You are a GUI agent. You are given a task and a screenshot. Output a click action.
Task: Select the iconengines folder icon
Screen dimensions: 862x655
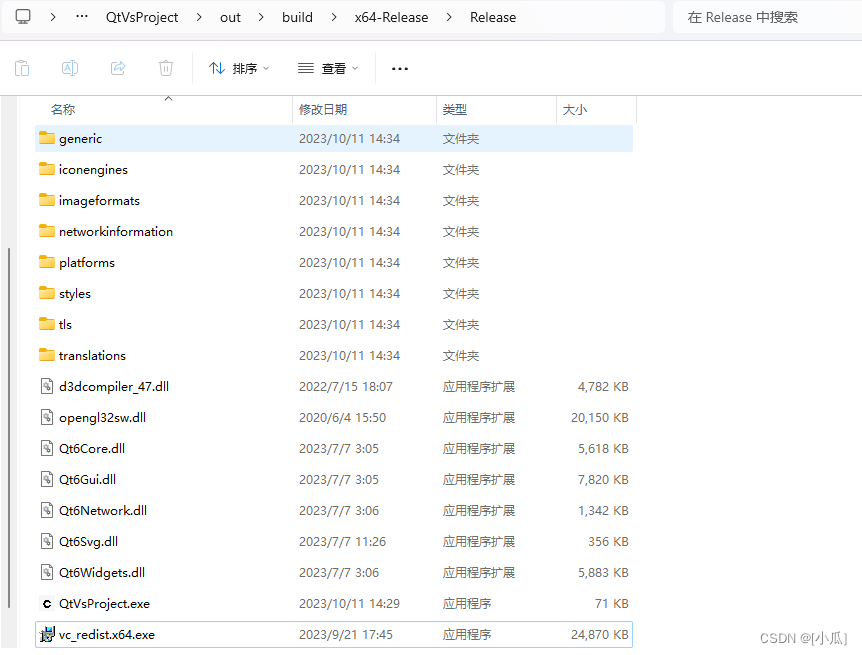point(47,169)
